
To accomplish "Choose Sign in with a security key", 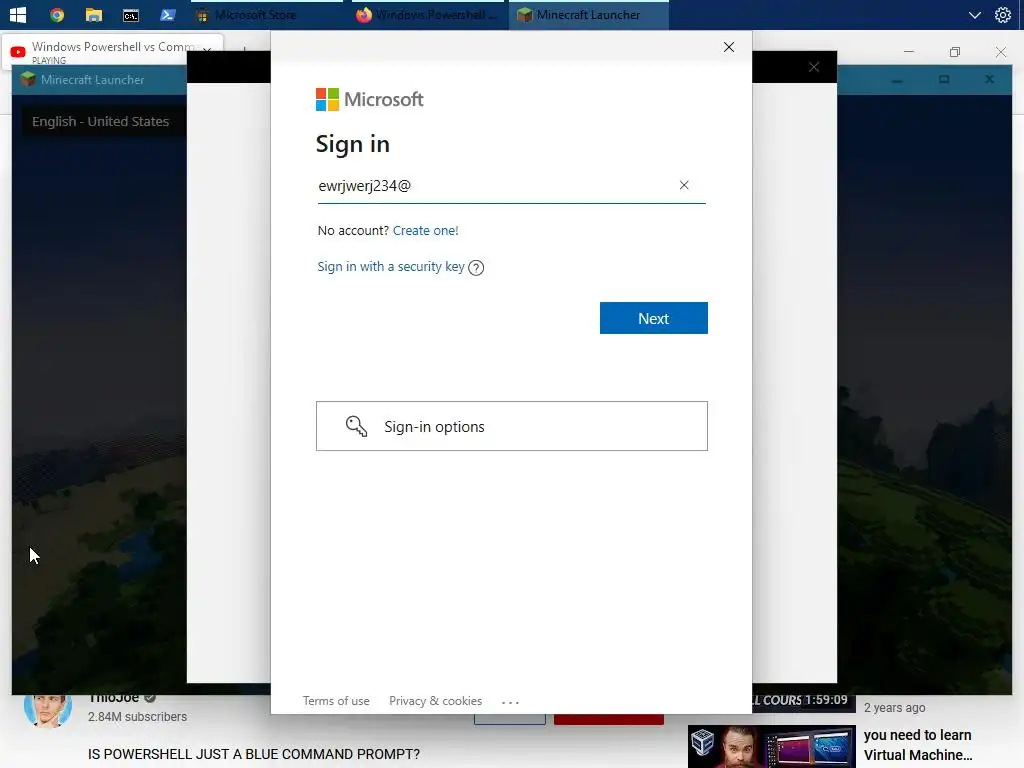I will [x=391, y=266].
